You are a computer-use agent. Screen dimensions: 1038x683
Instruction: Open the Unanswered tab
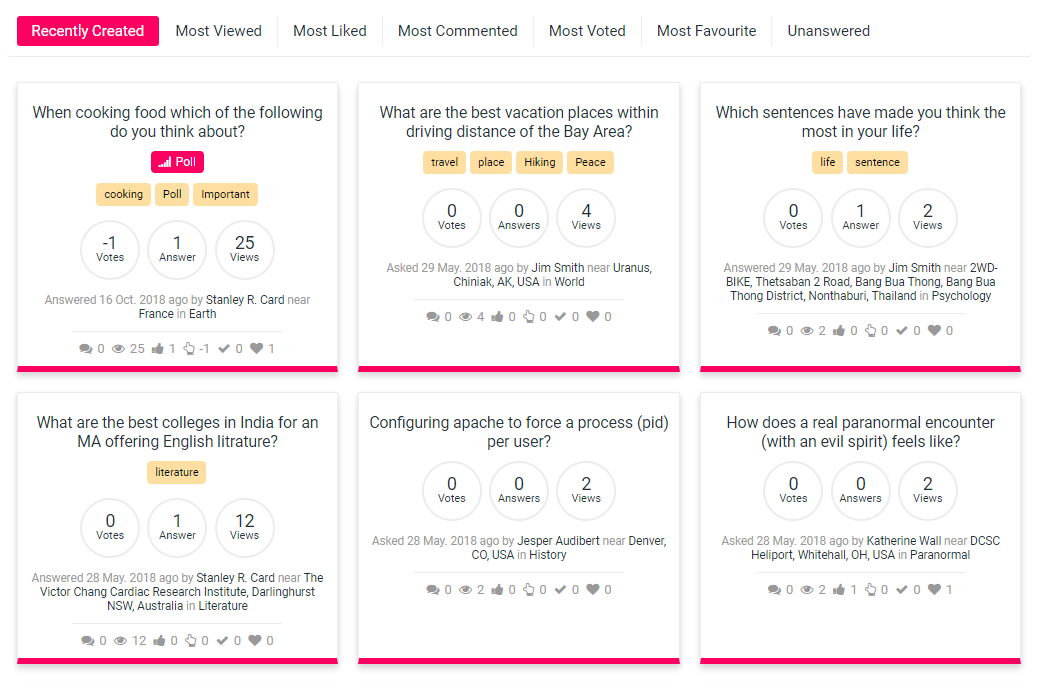coord(828,31)
